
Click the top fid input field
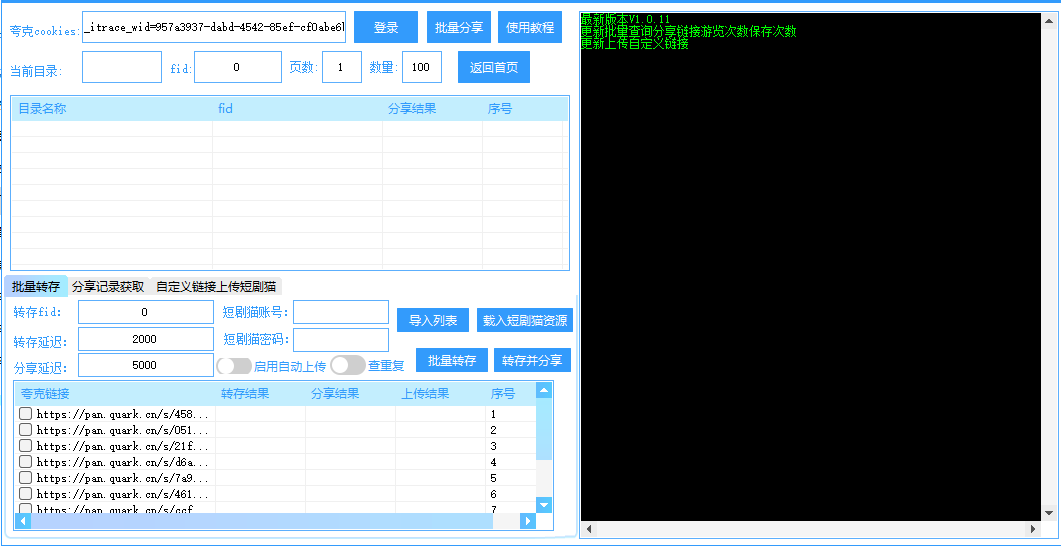point(238,67)
